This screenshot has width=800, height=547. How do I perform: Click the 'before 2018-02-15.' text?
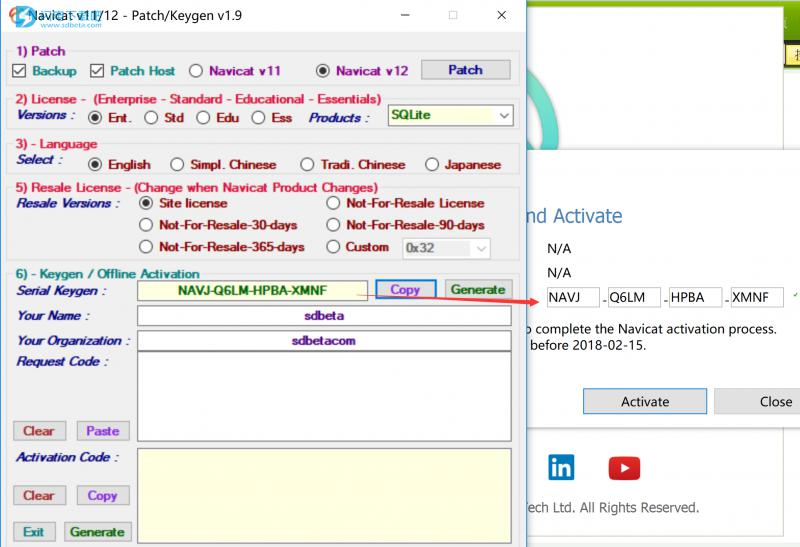[588, 345]
